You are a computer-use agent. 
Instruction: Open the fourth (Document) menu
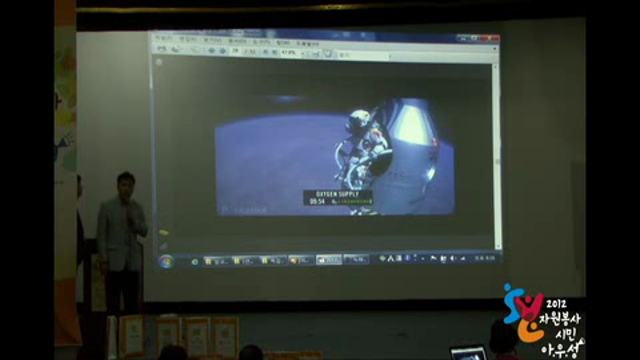[237, 41]
